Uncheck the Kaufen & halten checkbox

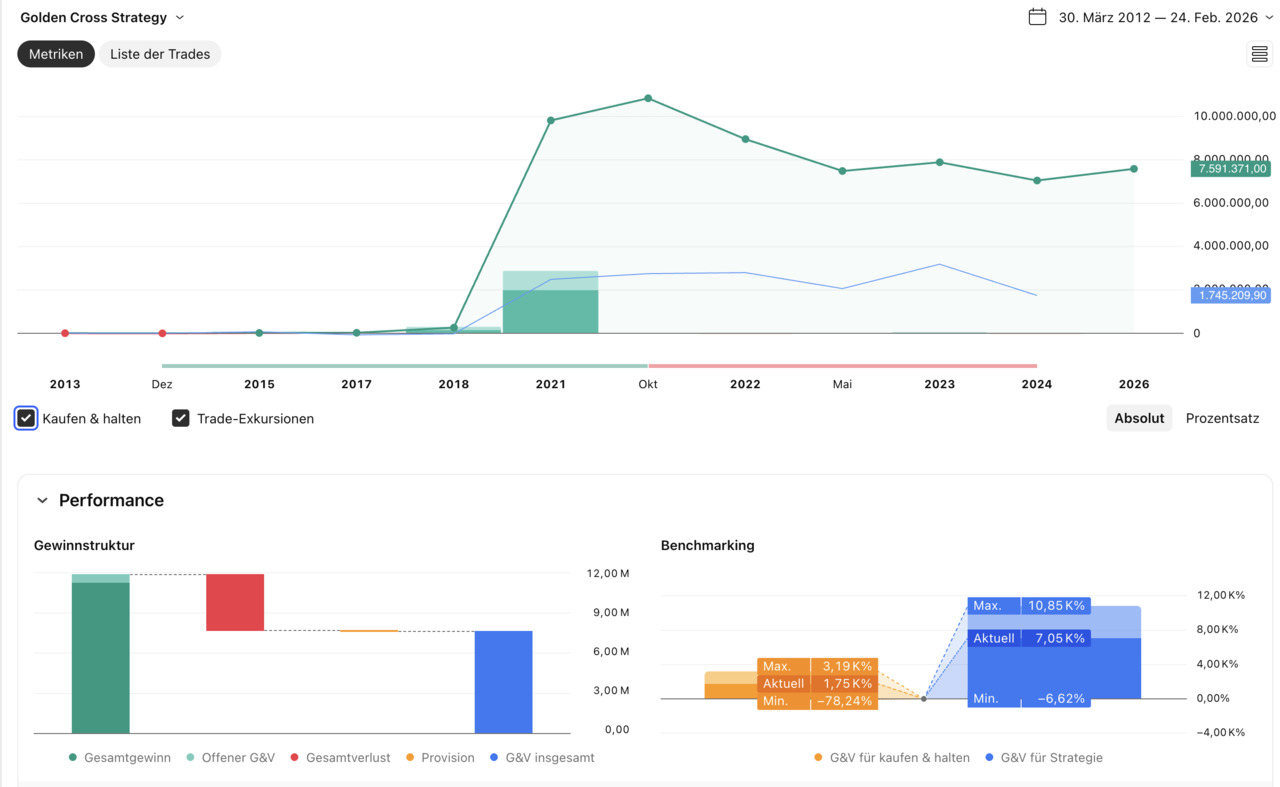point(26,418)
